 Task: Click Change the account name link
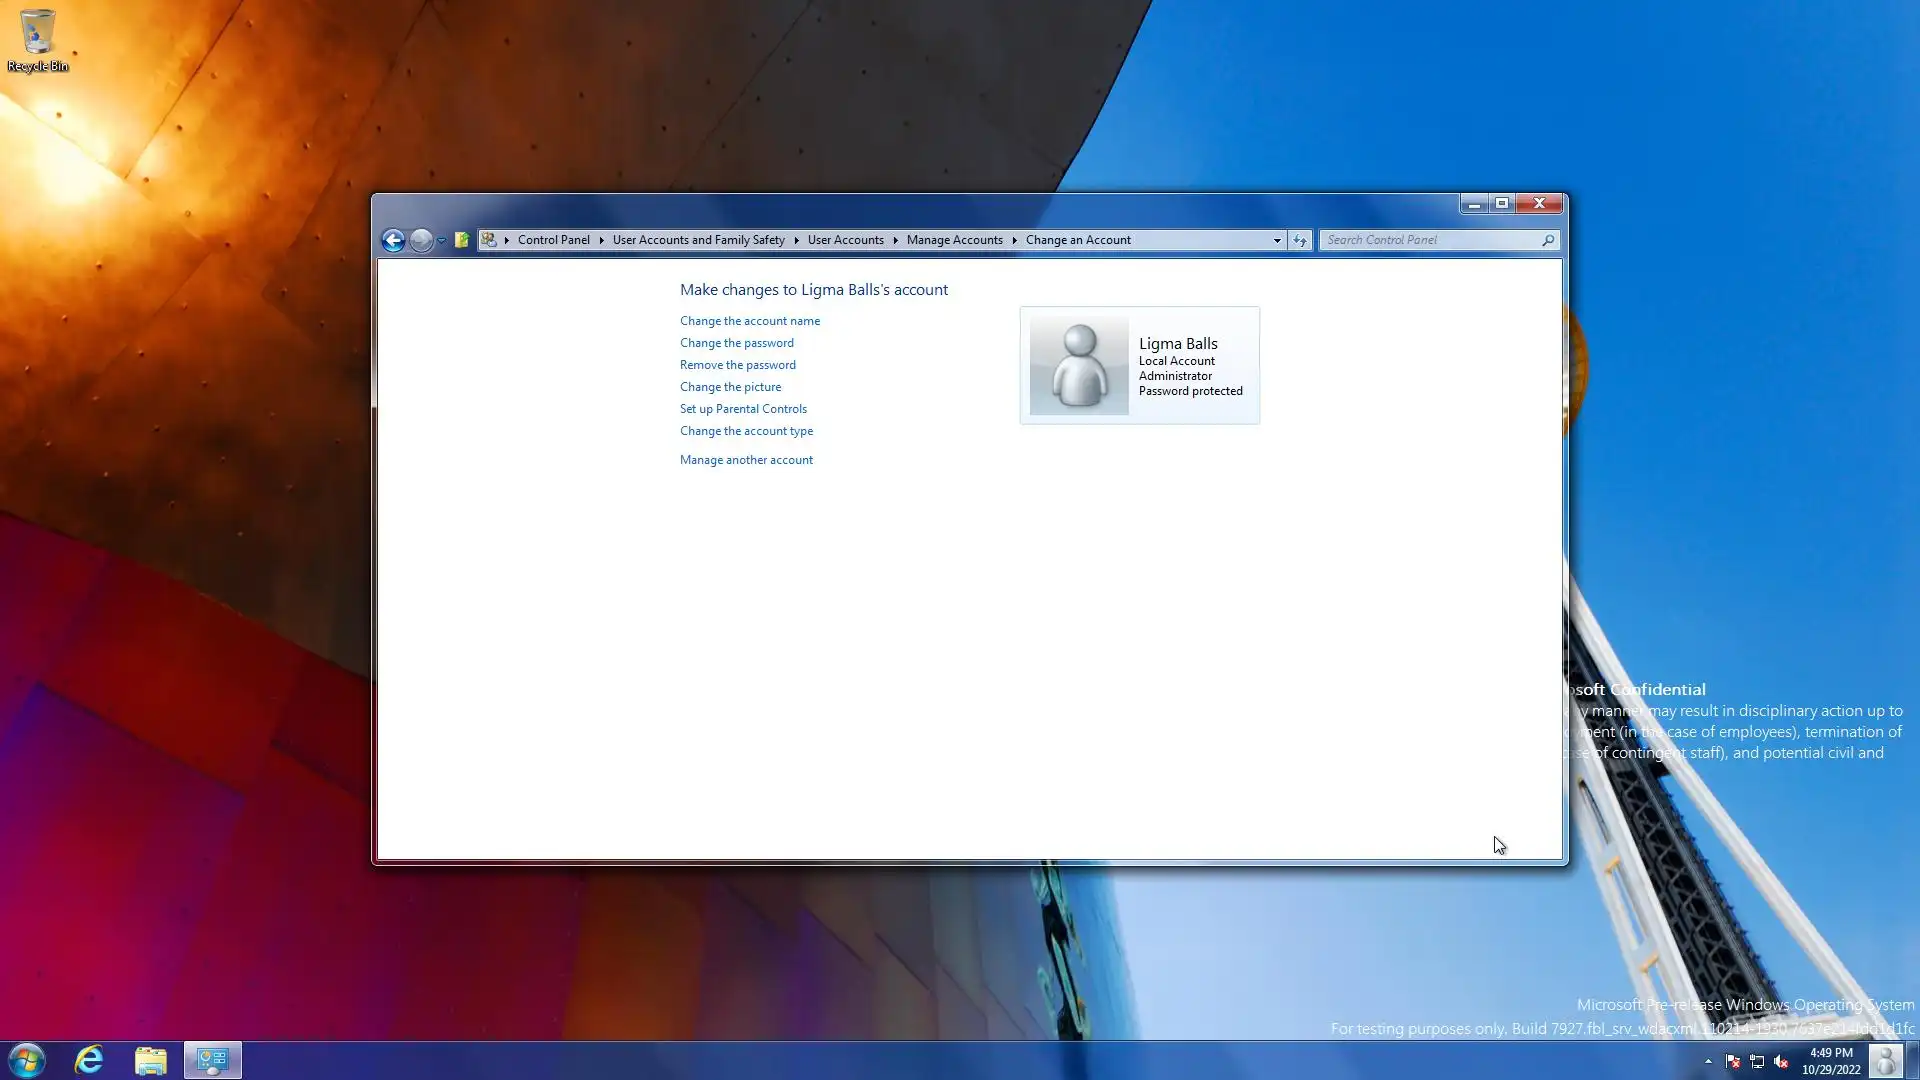pyautogui.click(x=749, y=321)
